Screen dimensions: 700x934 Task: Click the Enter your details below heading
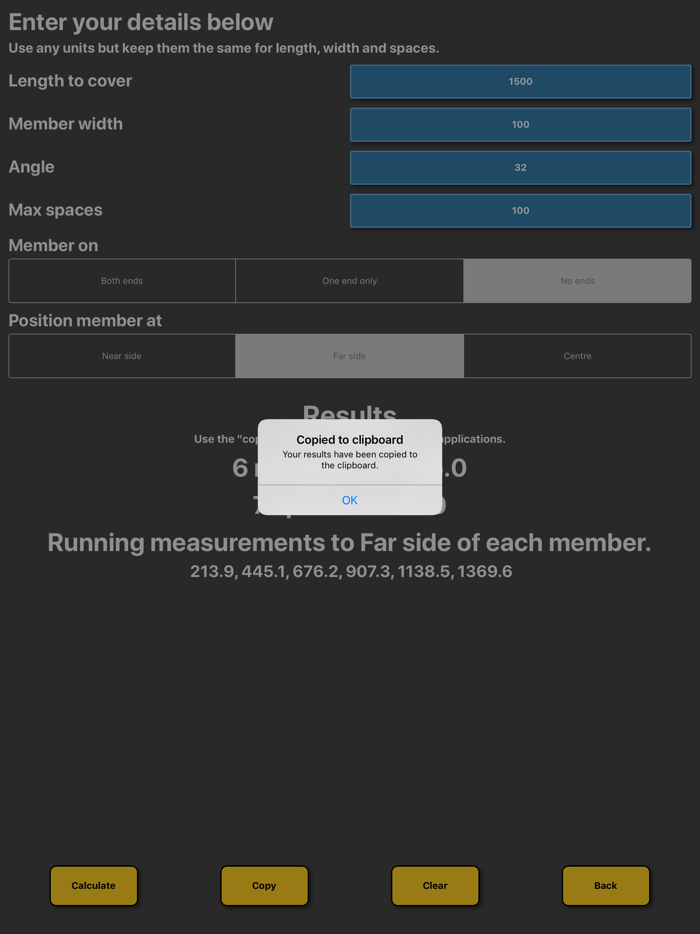point(140,21)
